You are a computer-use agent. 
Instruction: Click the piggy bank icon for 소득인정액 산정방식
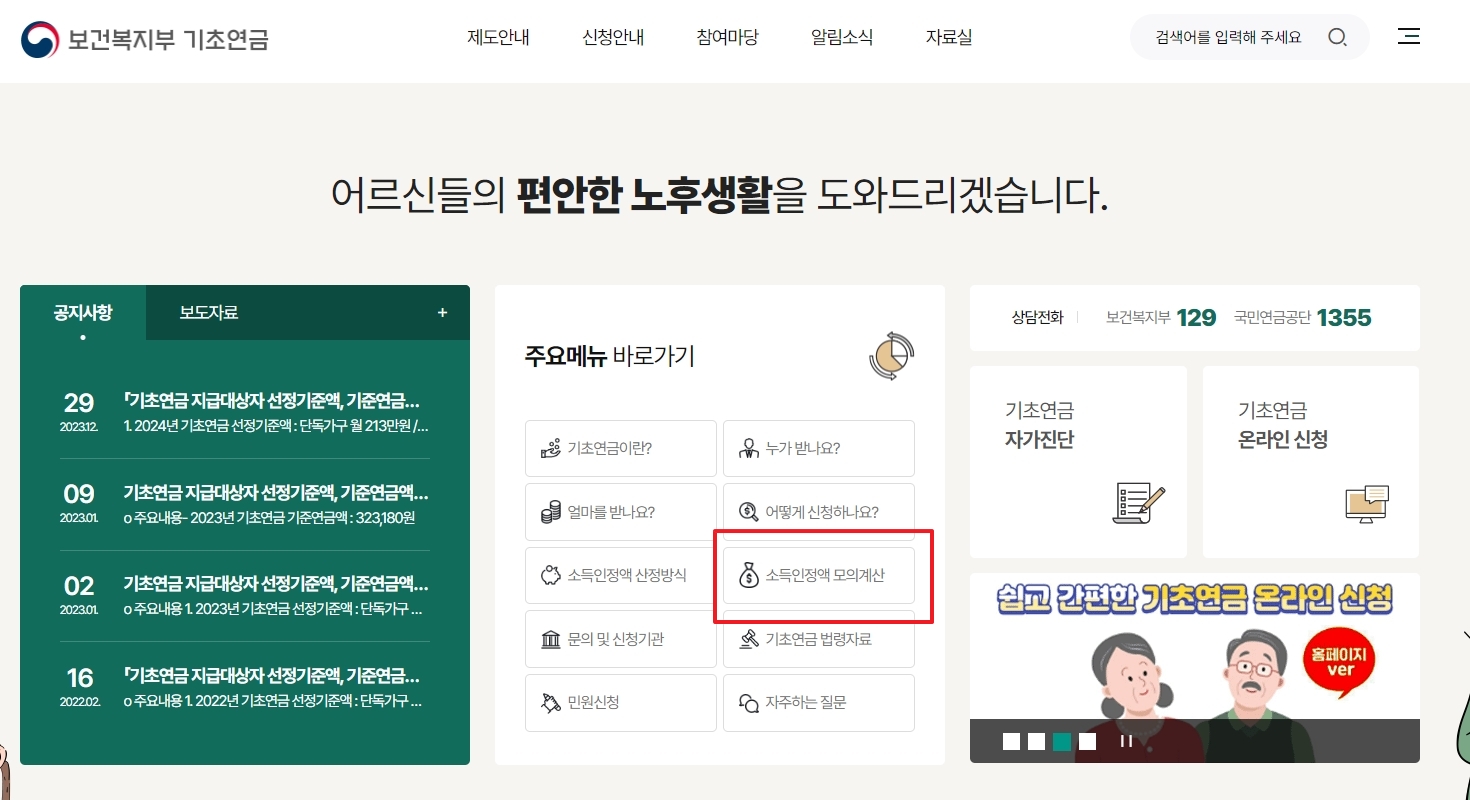[550, 575]
